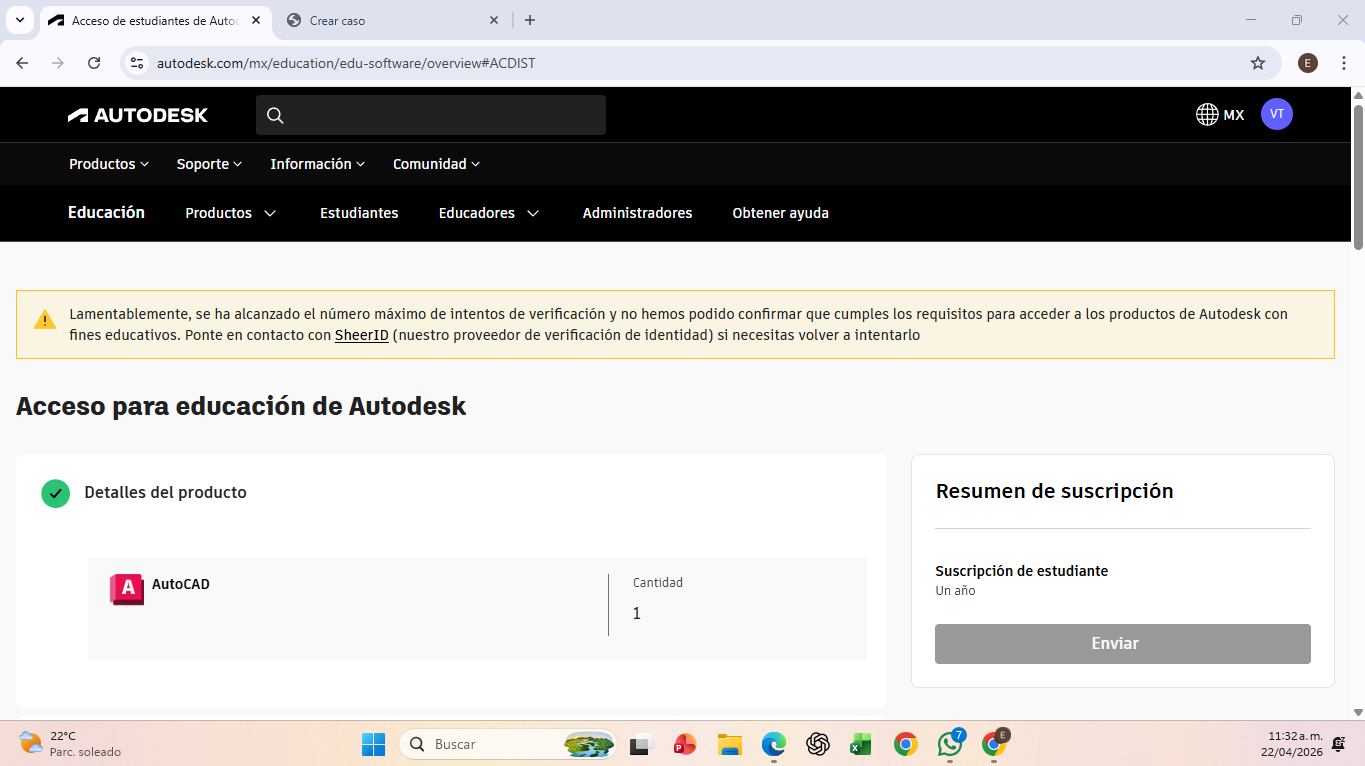1365x766 pixels.
Task: Switch to the Crear caso tab
Action: [x=392, y=20]
